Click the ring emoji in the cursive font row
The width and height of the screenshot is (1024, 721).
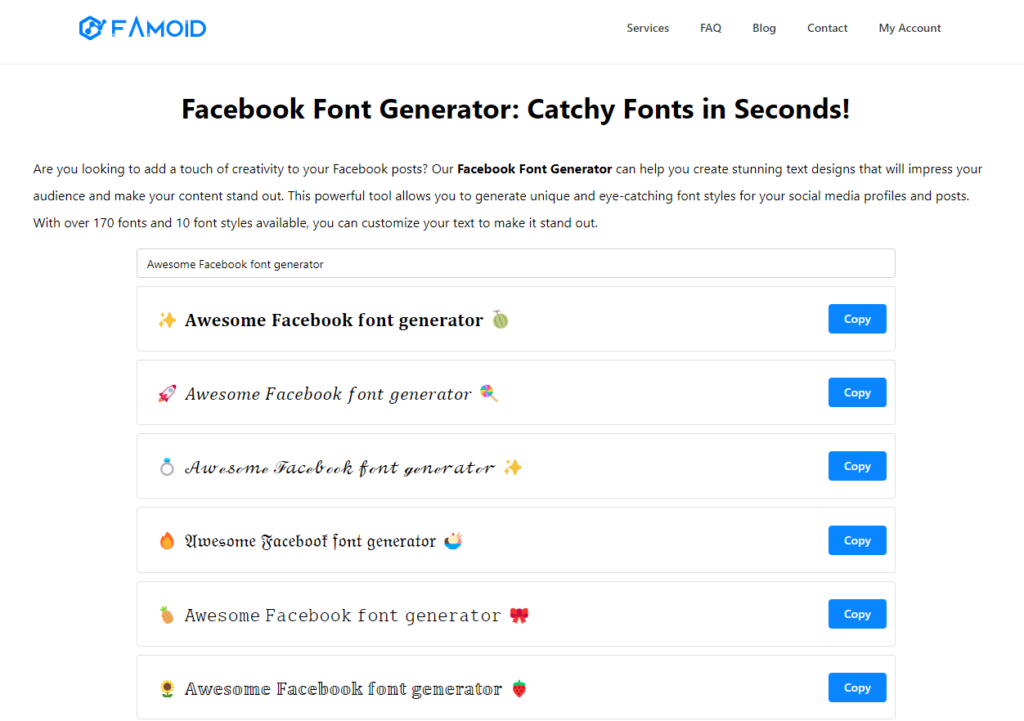coord(168,465)
